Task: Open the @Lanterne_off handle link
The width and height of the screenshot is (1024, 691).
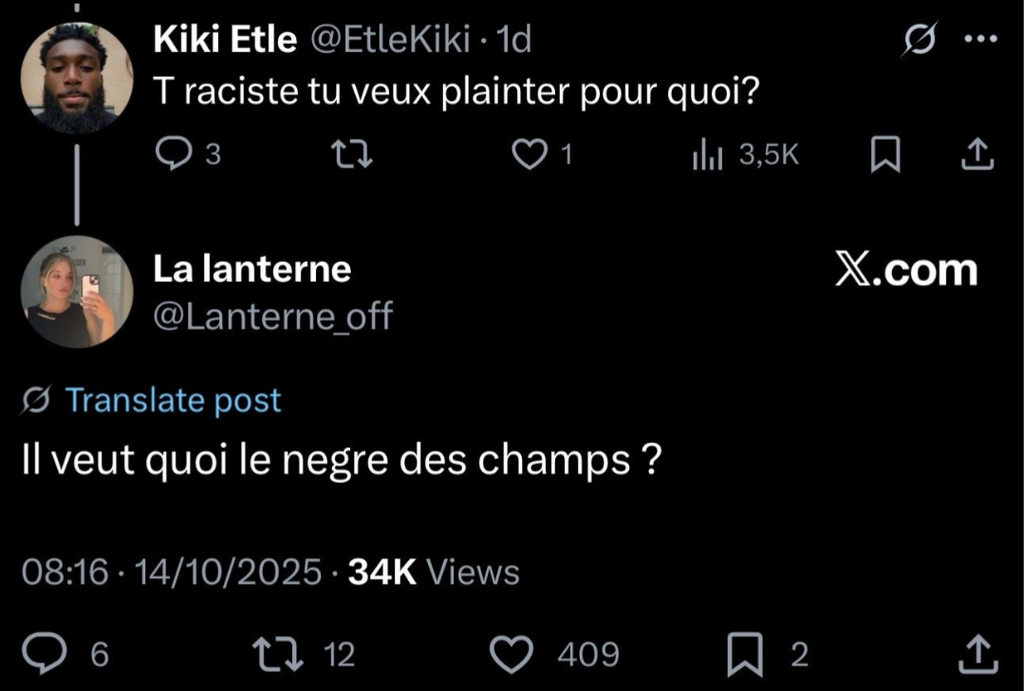Action: coord(272,317)
